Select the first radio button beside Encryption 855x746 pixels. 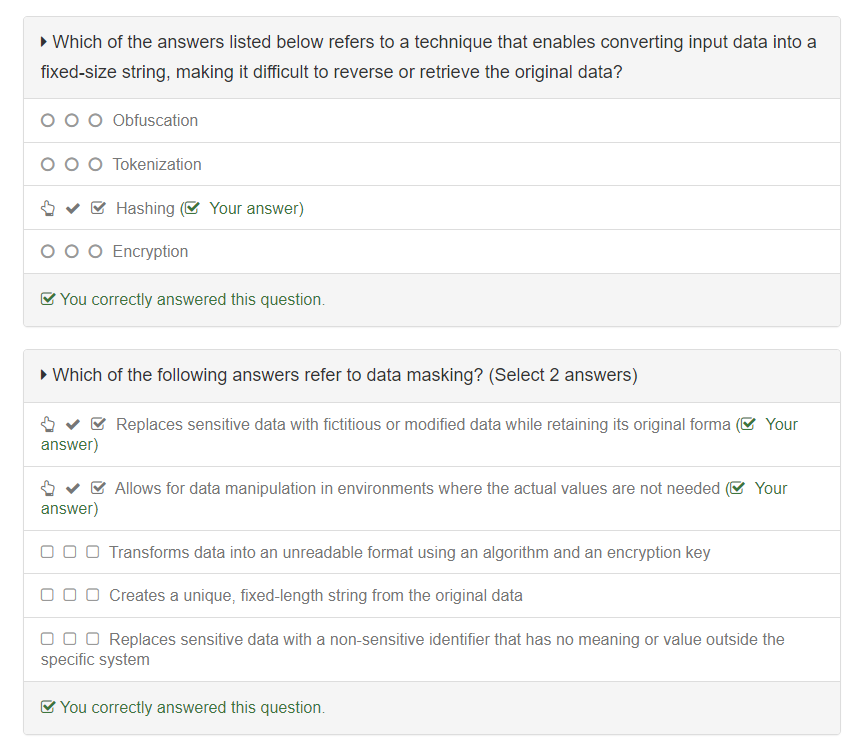pyautogui.click(x=48, y=251)
